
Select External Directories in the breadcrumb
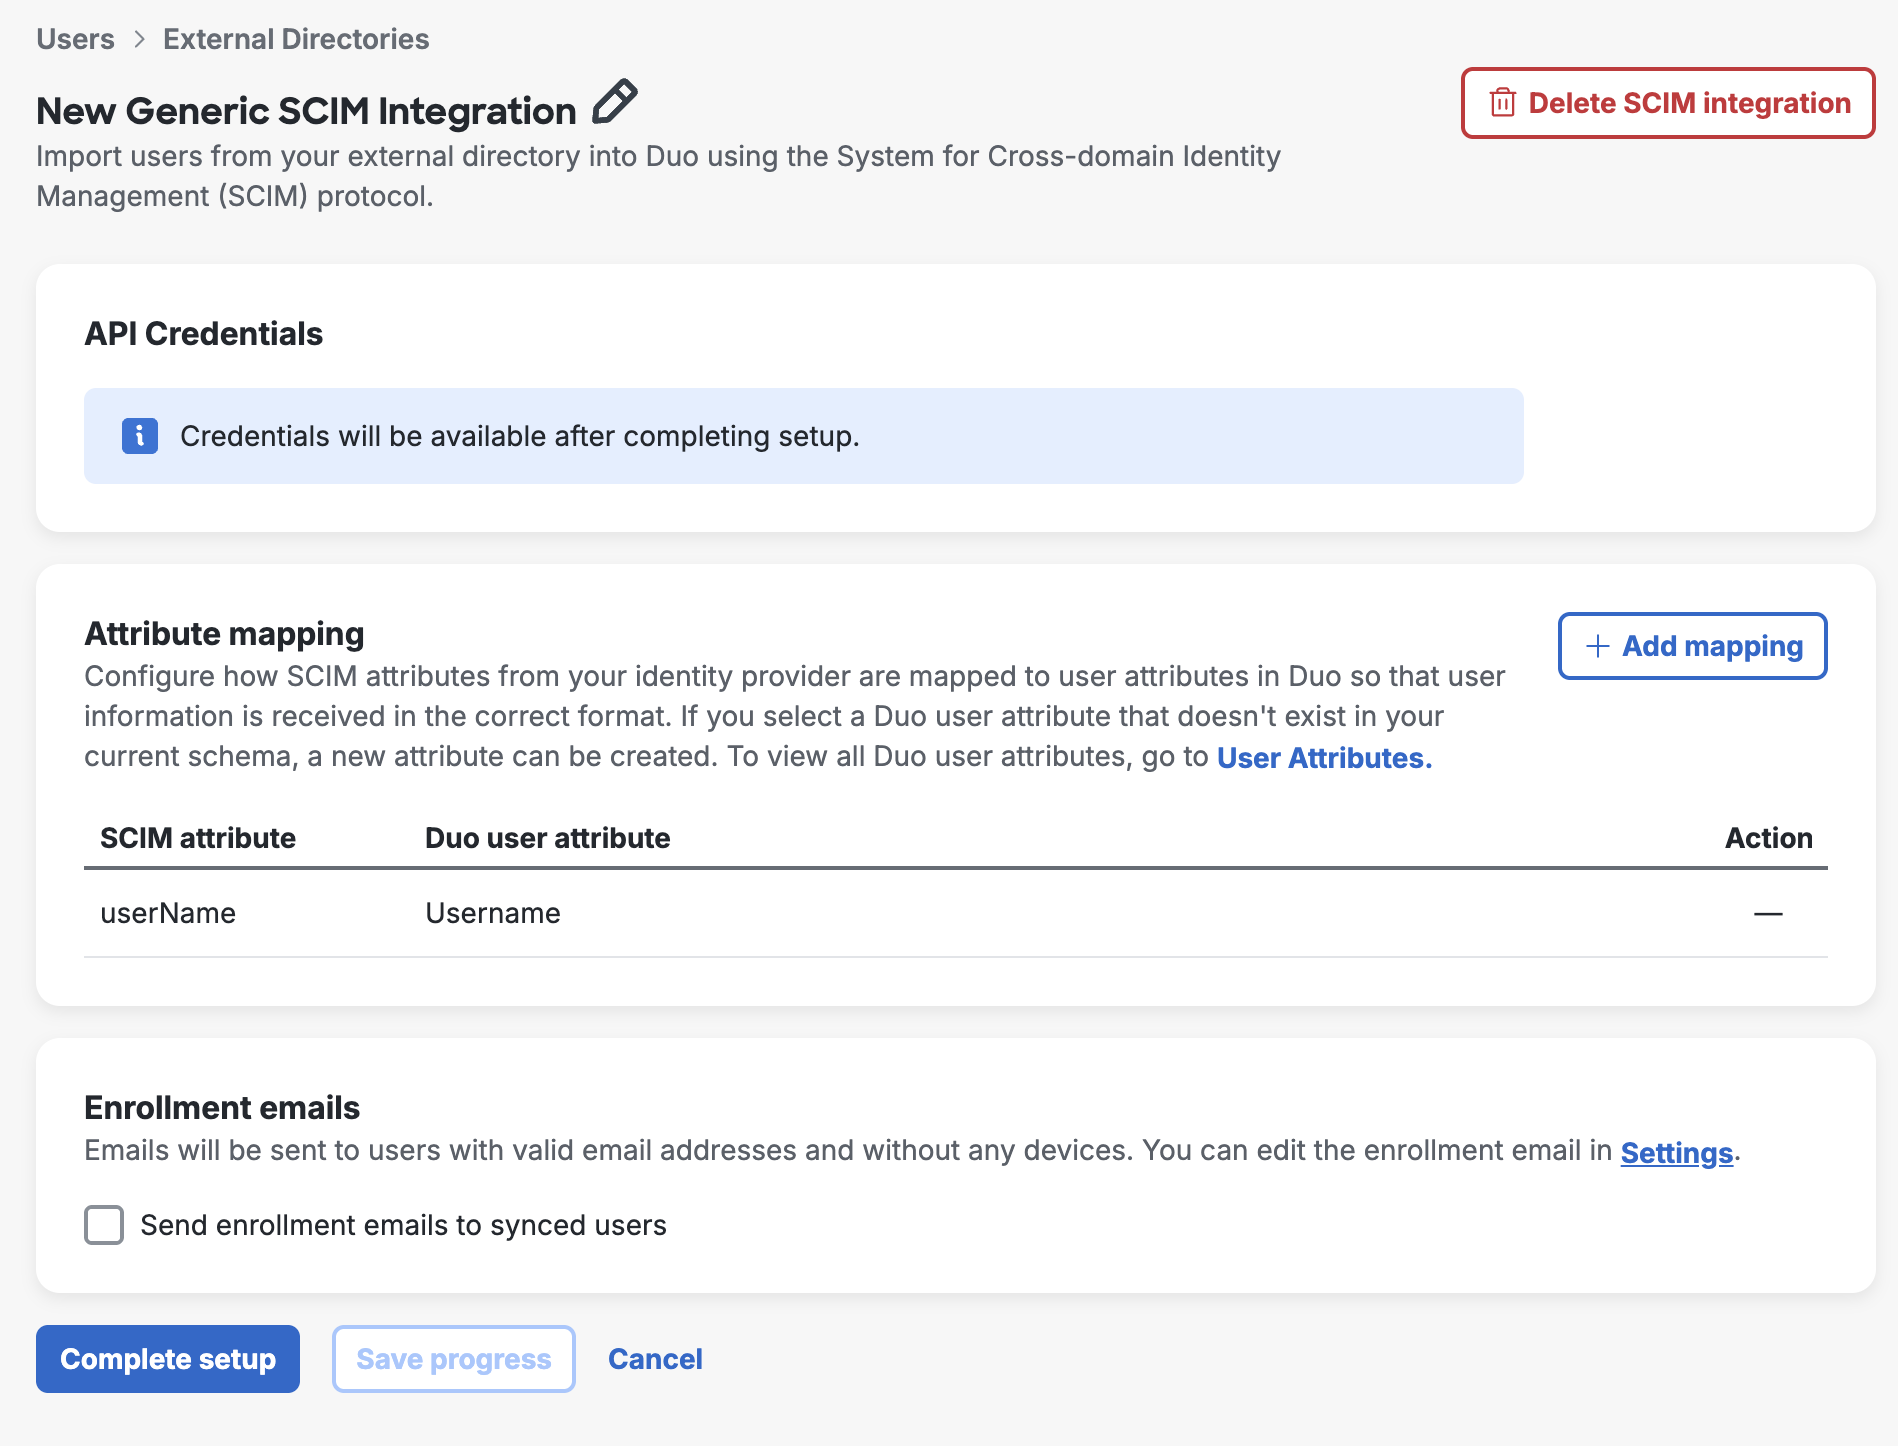(295, 38)
